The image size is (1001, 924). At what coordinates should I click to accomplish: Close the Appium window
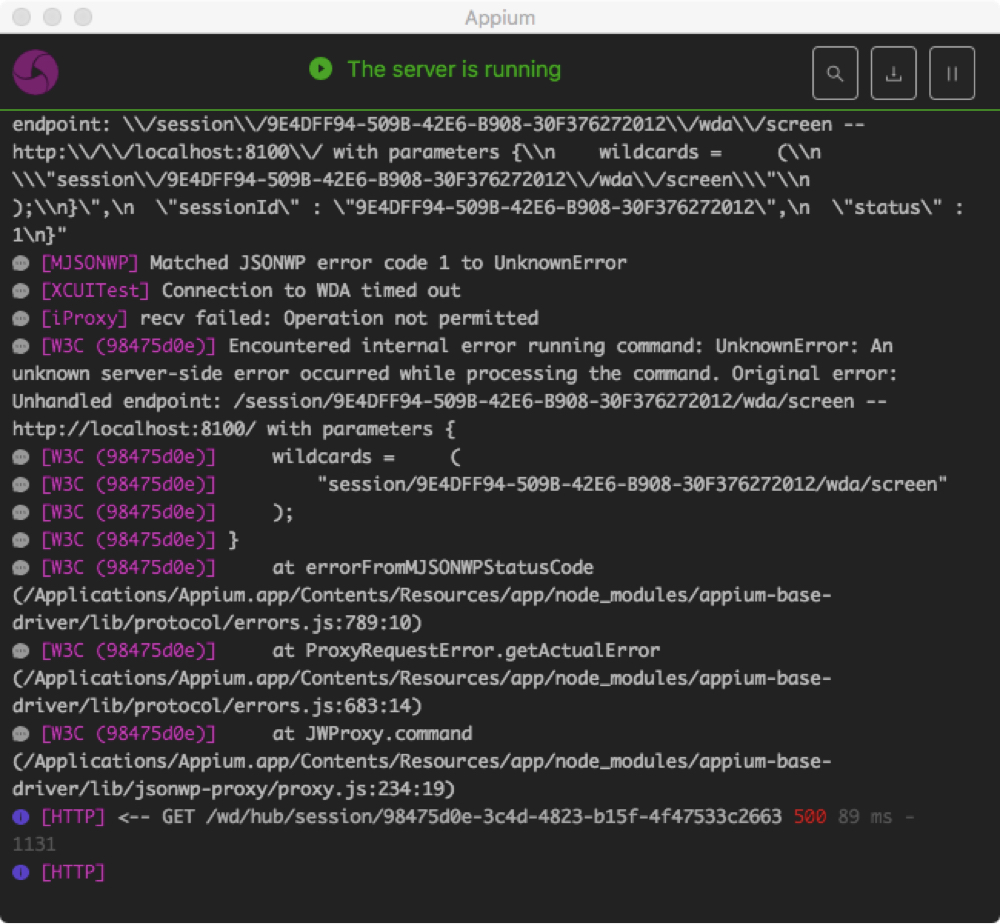tap(20, 17)
